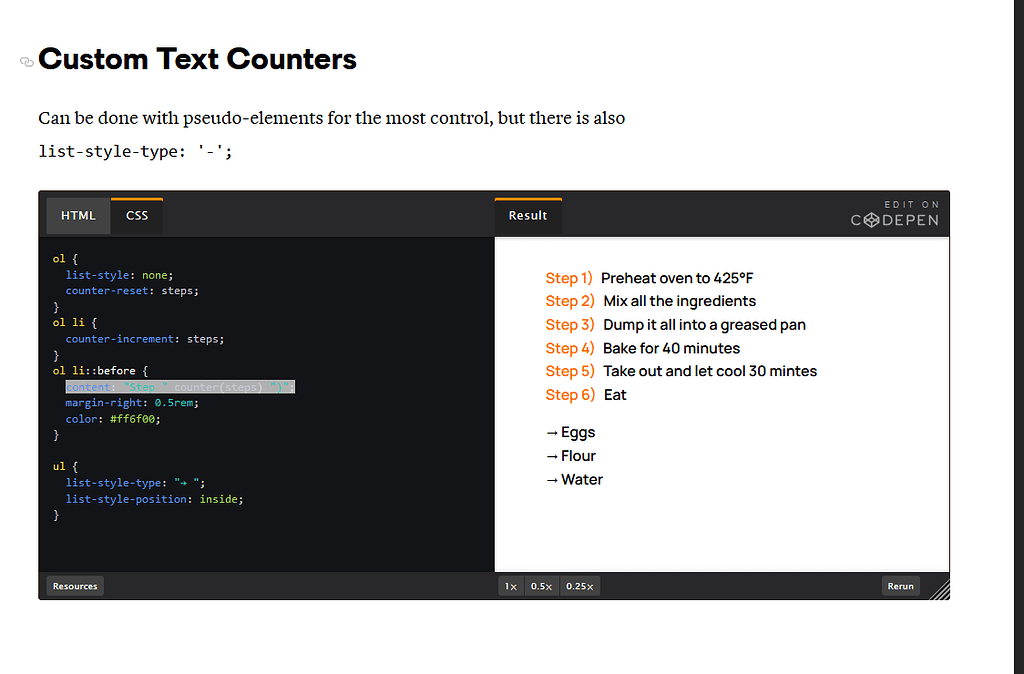This screenshot has height=674, width=1024.
Task: Click the arrow bullet before Eggs
Action: pos(552,432)
